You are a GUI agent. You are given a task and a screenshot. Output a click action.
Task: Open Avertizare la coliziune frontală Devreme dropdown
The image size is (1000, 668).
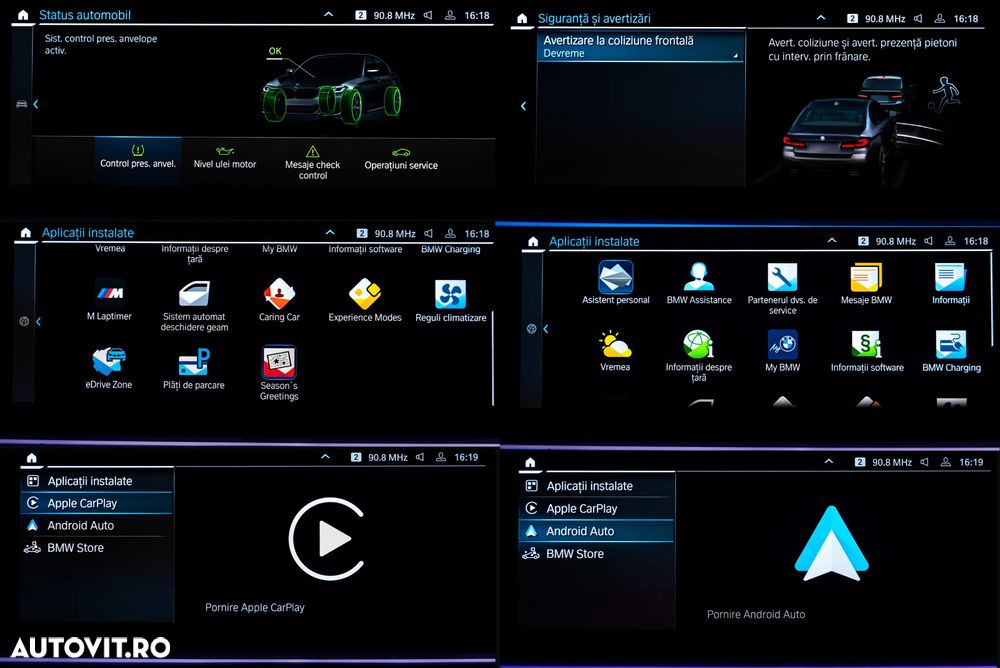pyautogui.click(x=641, y=47)
